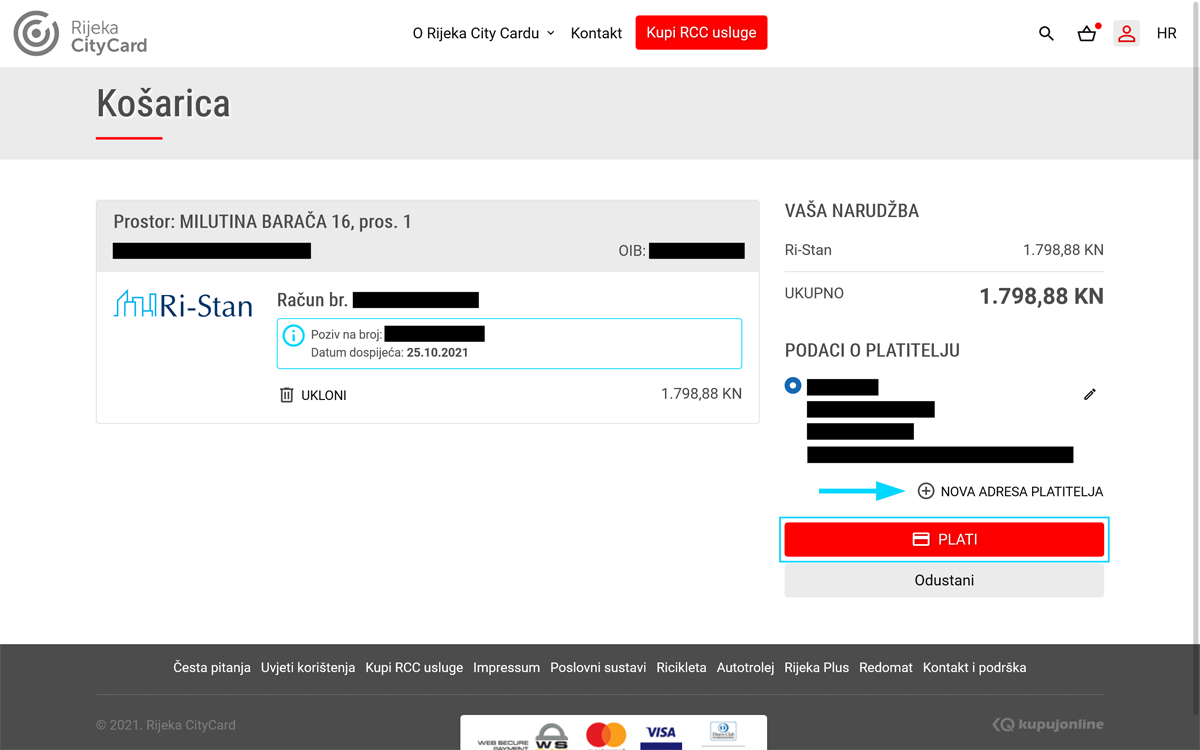Click the trash icon beside UKLONI
The height and width of the screenshot is (750, 1200).
(x=287, y=395)
